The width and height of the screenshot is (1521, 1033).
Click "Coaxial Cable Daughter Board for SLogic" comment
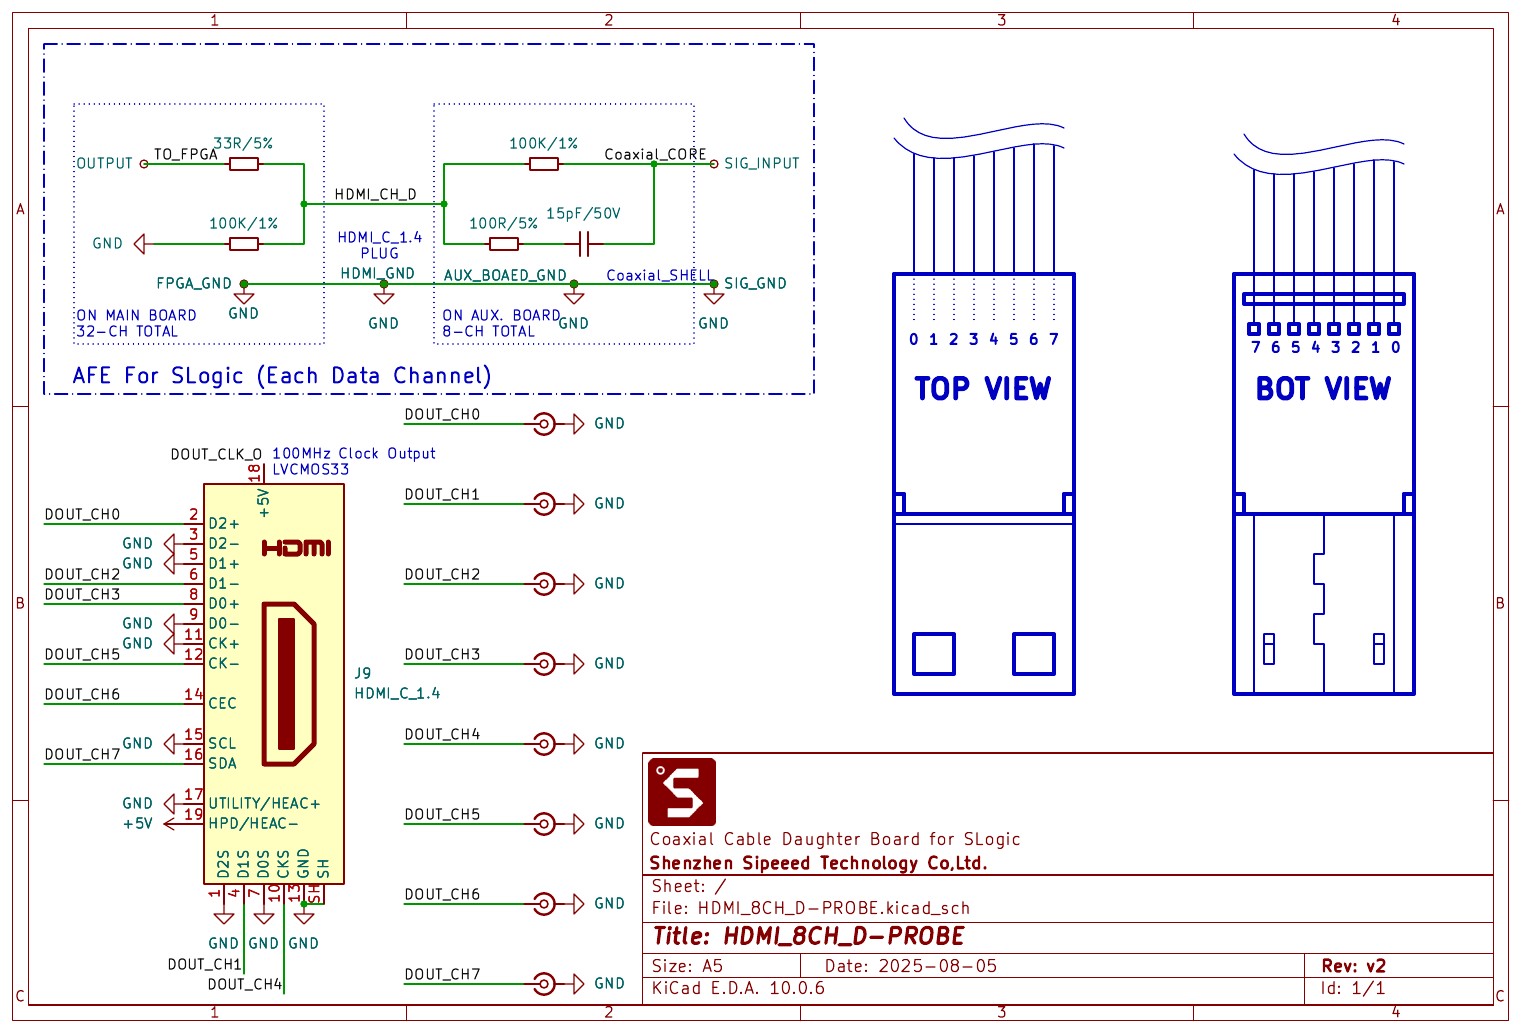pos(835,839)
